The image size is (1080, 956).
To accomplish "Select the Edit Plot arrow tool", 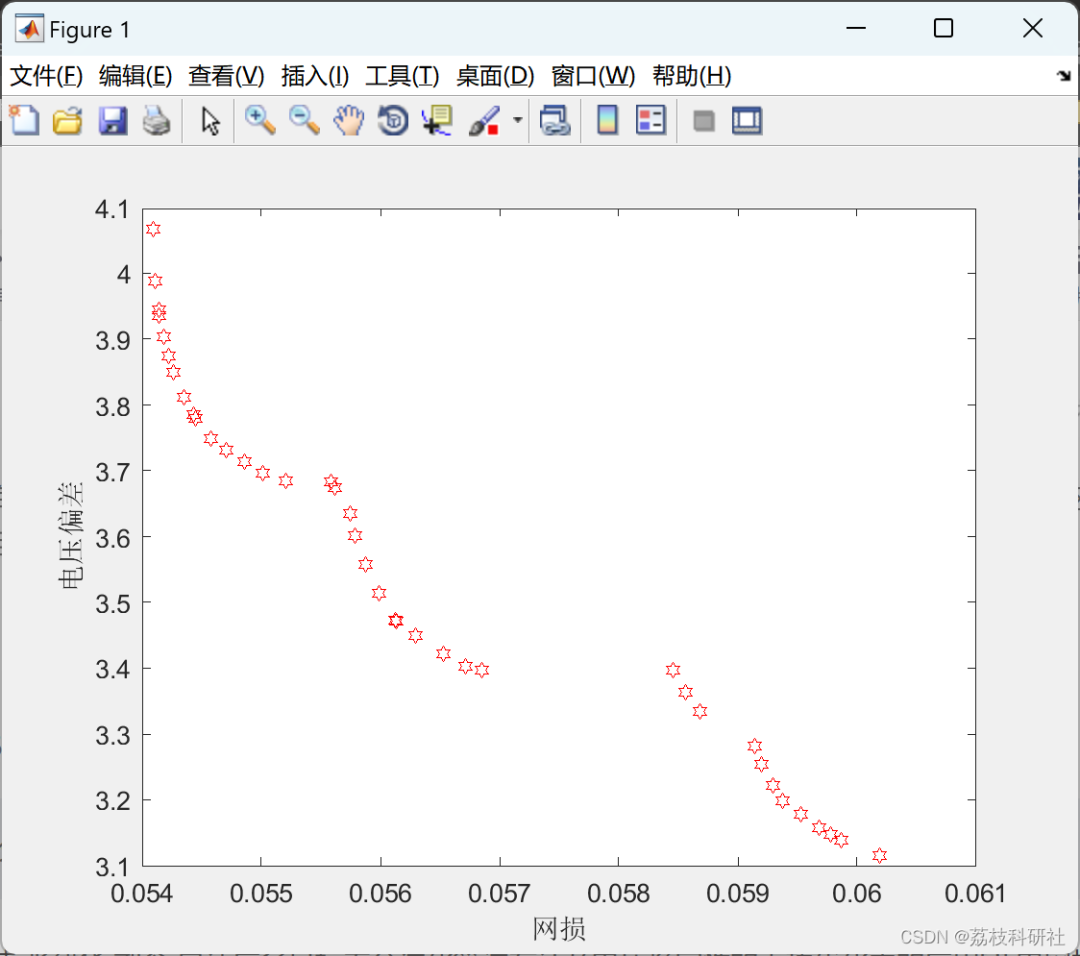I will click(x=210, y=121).
